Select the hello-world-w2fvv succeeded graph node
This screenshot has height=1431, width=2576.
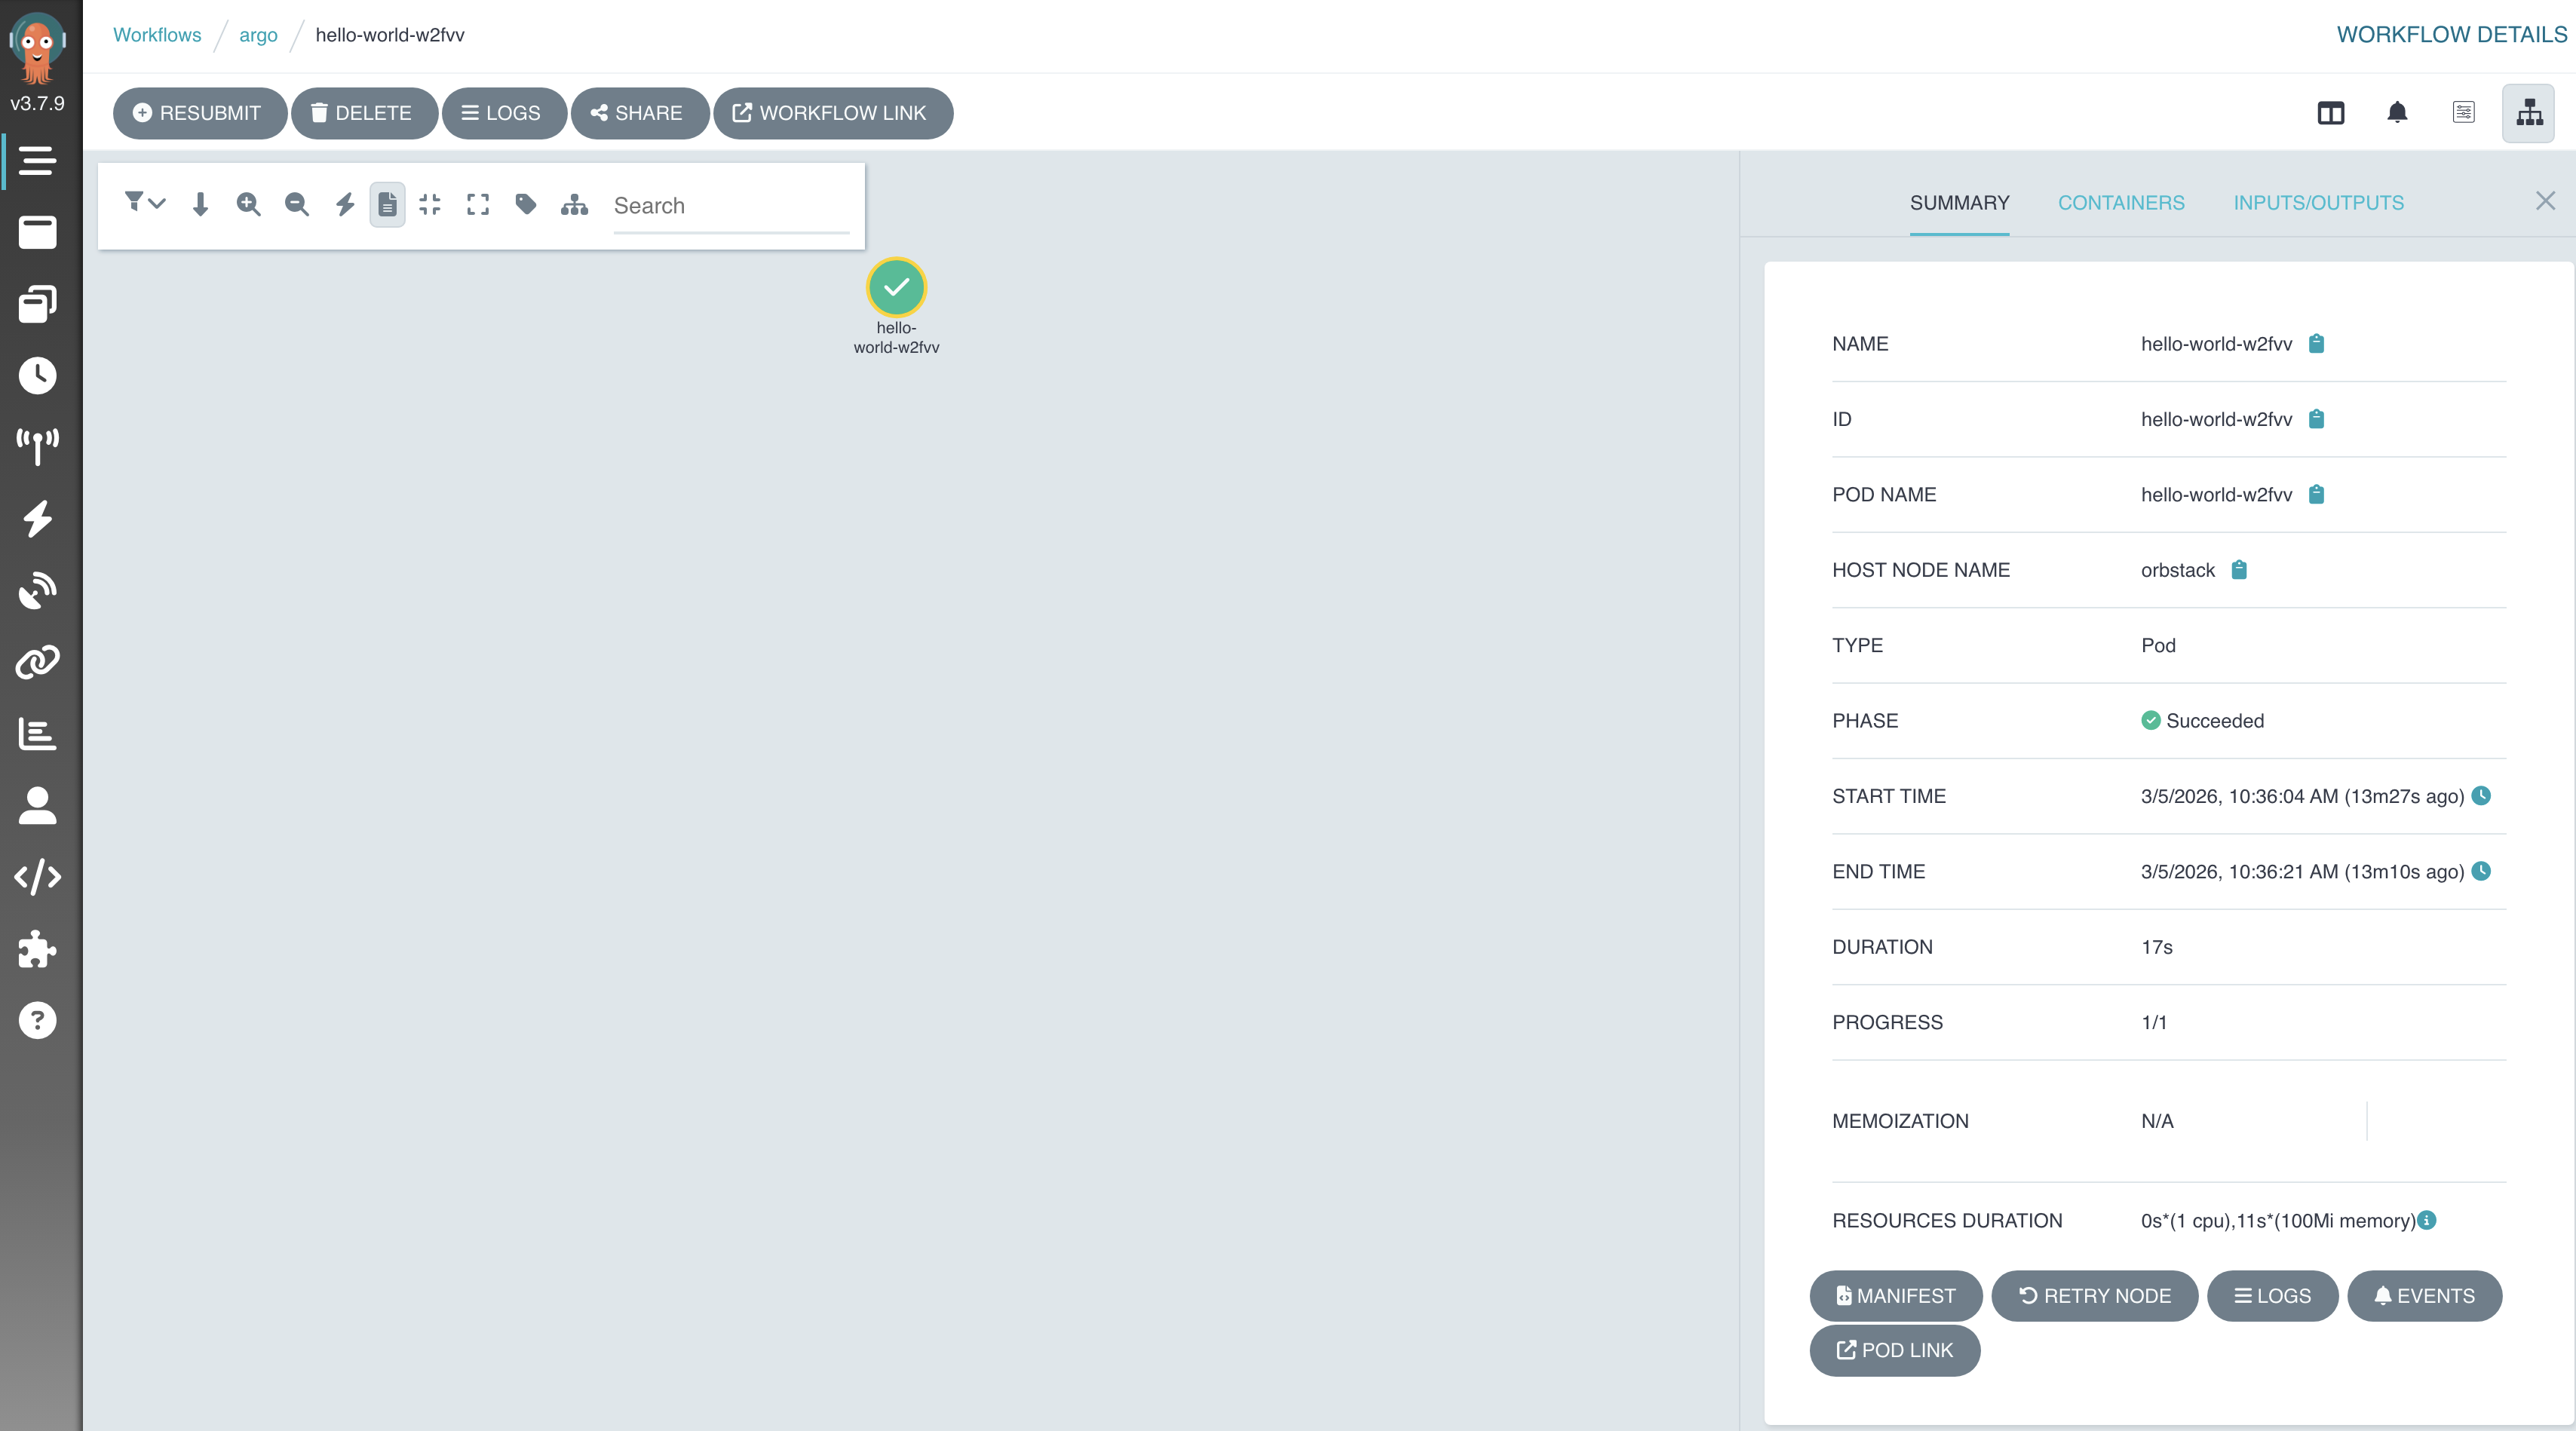(896, 288)
